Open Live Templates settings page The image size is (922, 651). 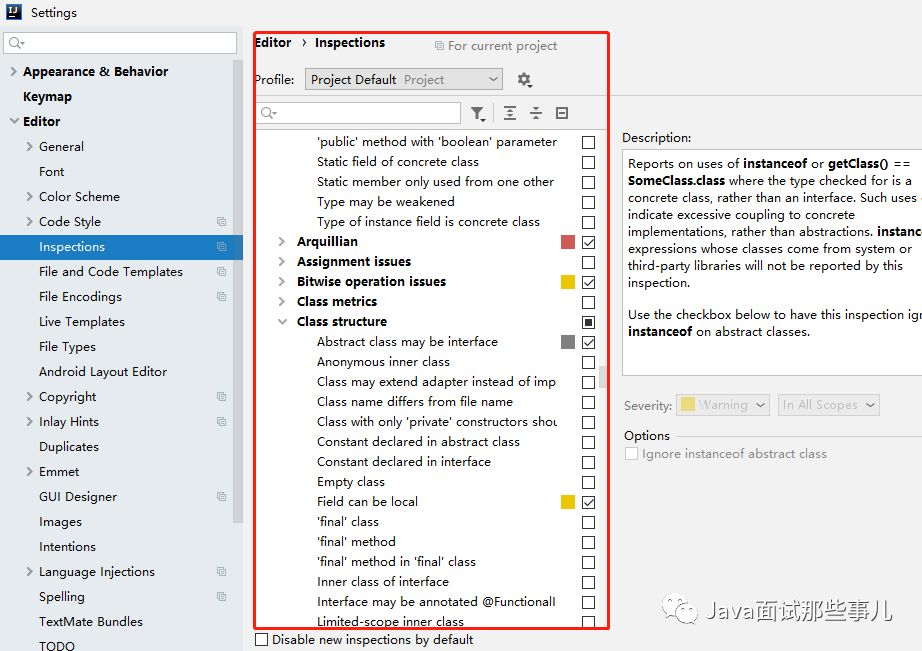coord(82,322)
